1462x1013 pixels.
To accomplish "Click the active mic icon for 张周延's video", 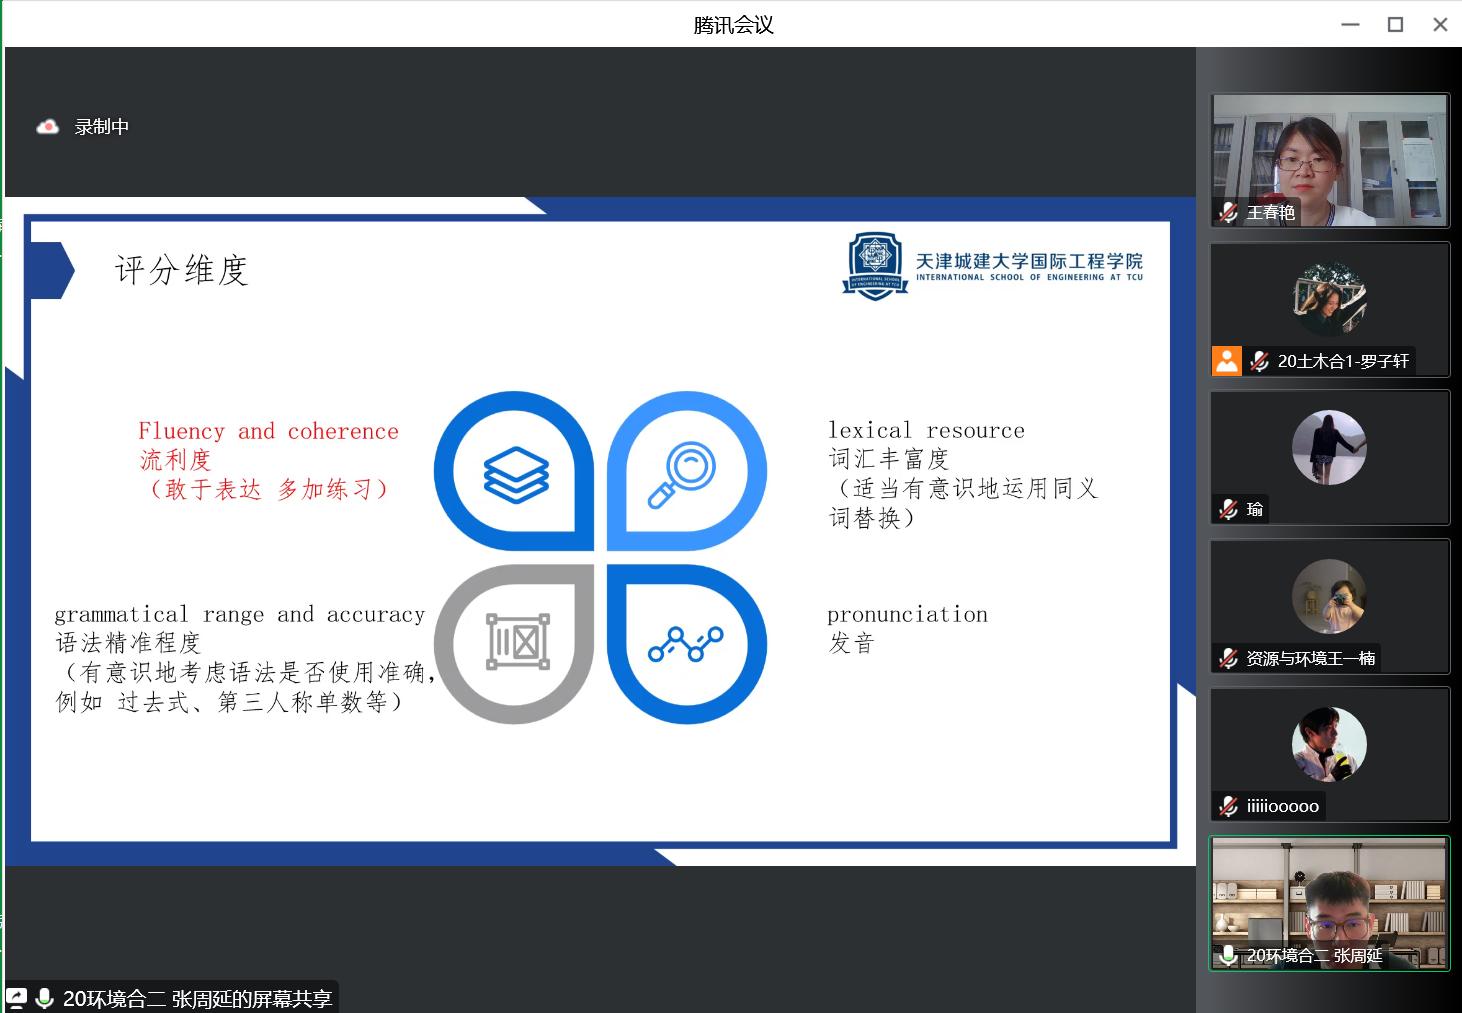I will tap(1229, 955).
